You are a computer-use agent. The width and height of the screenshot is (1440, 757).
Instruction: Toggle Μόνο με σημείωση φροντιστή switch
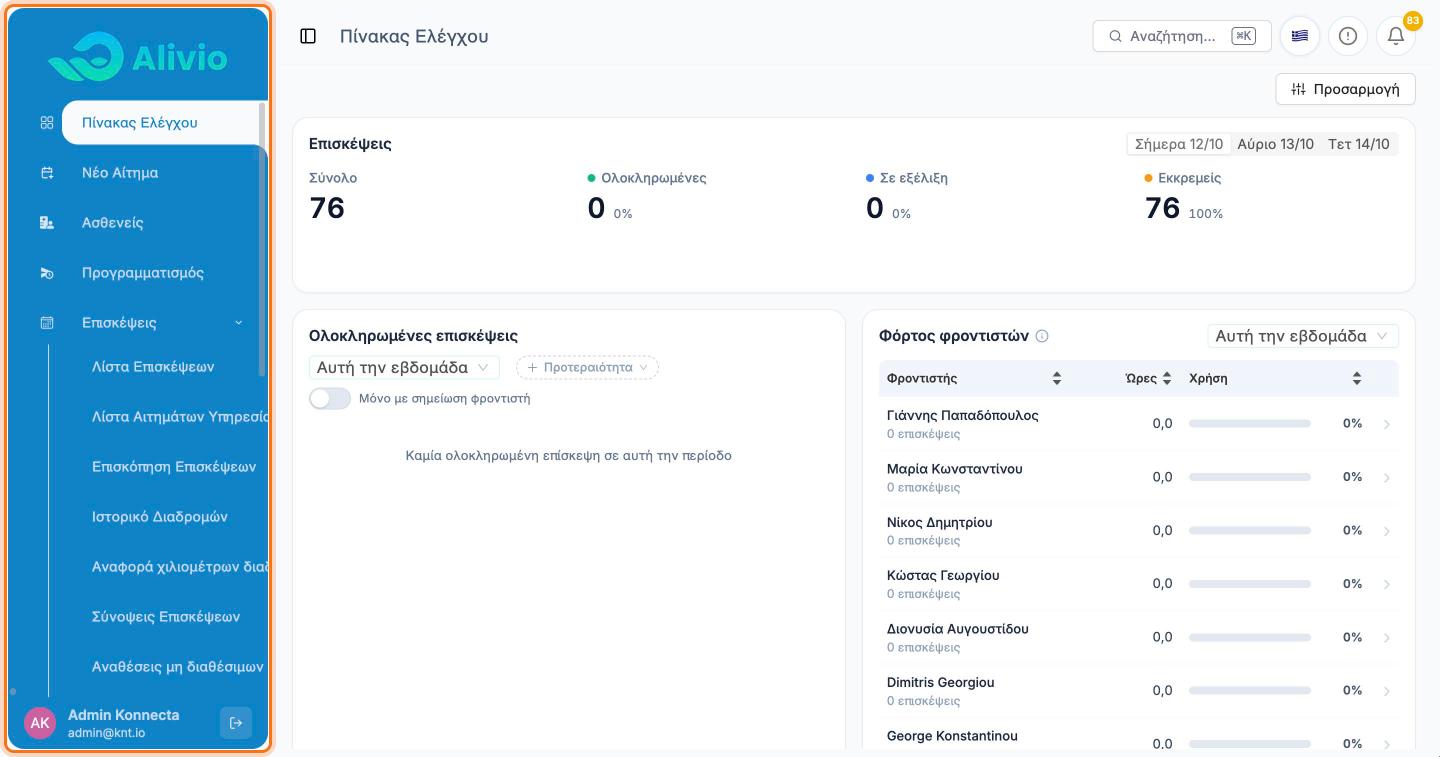(330, 398)
